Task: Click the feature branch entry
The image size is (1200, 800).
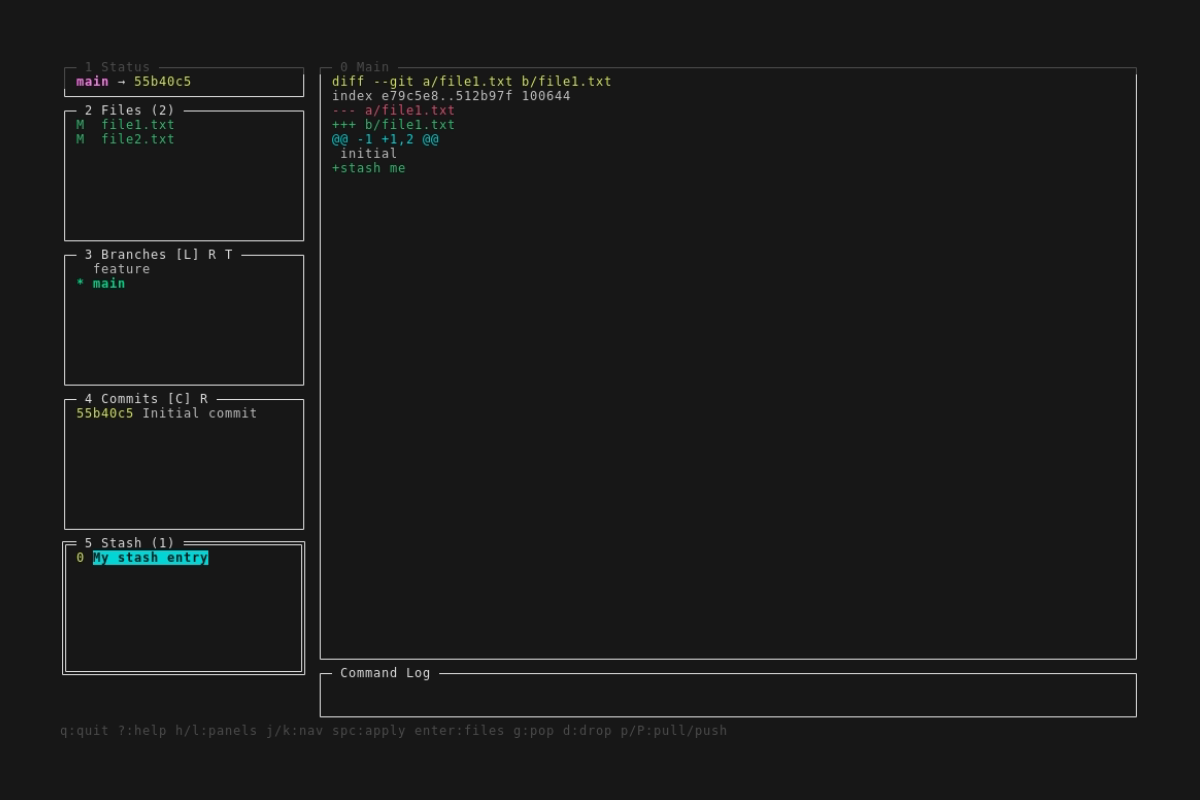Action: (x=121, y=269)
